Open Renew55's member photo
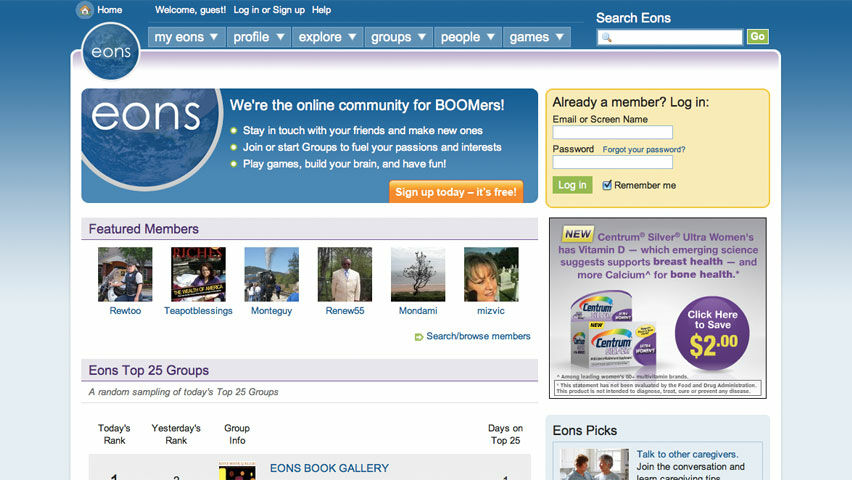Screen dimensions: 852x480 [x=345, y=275]
